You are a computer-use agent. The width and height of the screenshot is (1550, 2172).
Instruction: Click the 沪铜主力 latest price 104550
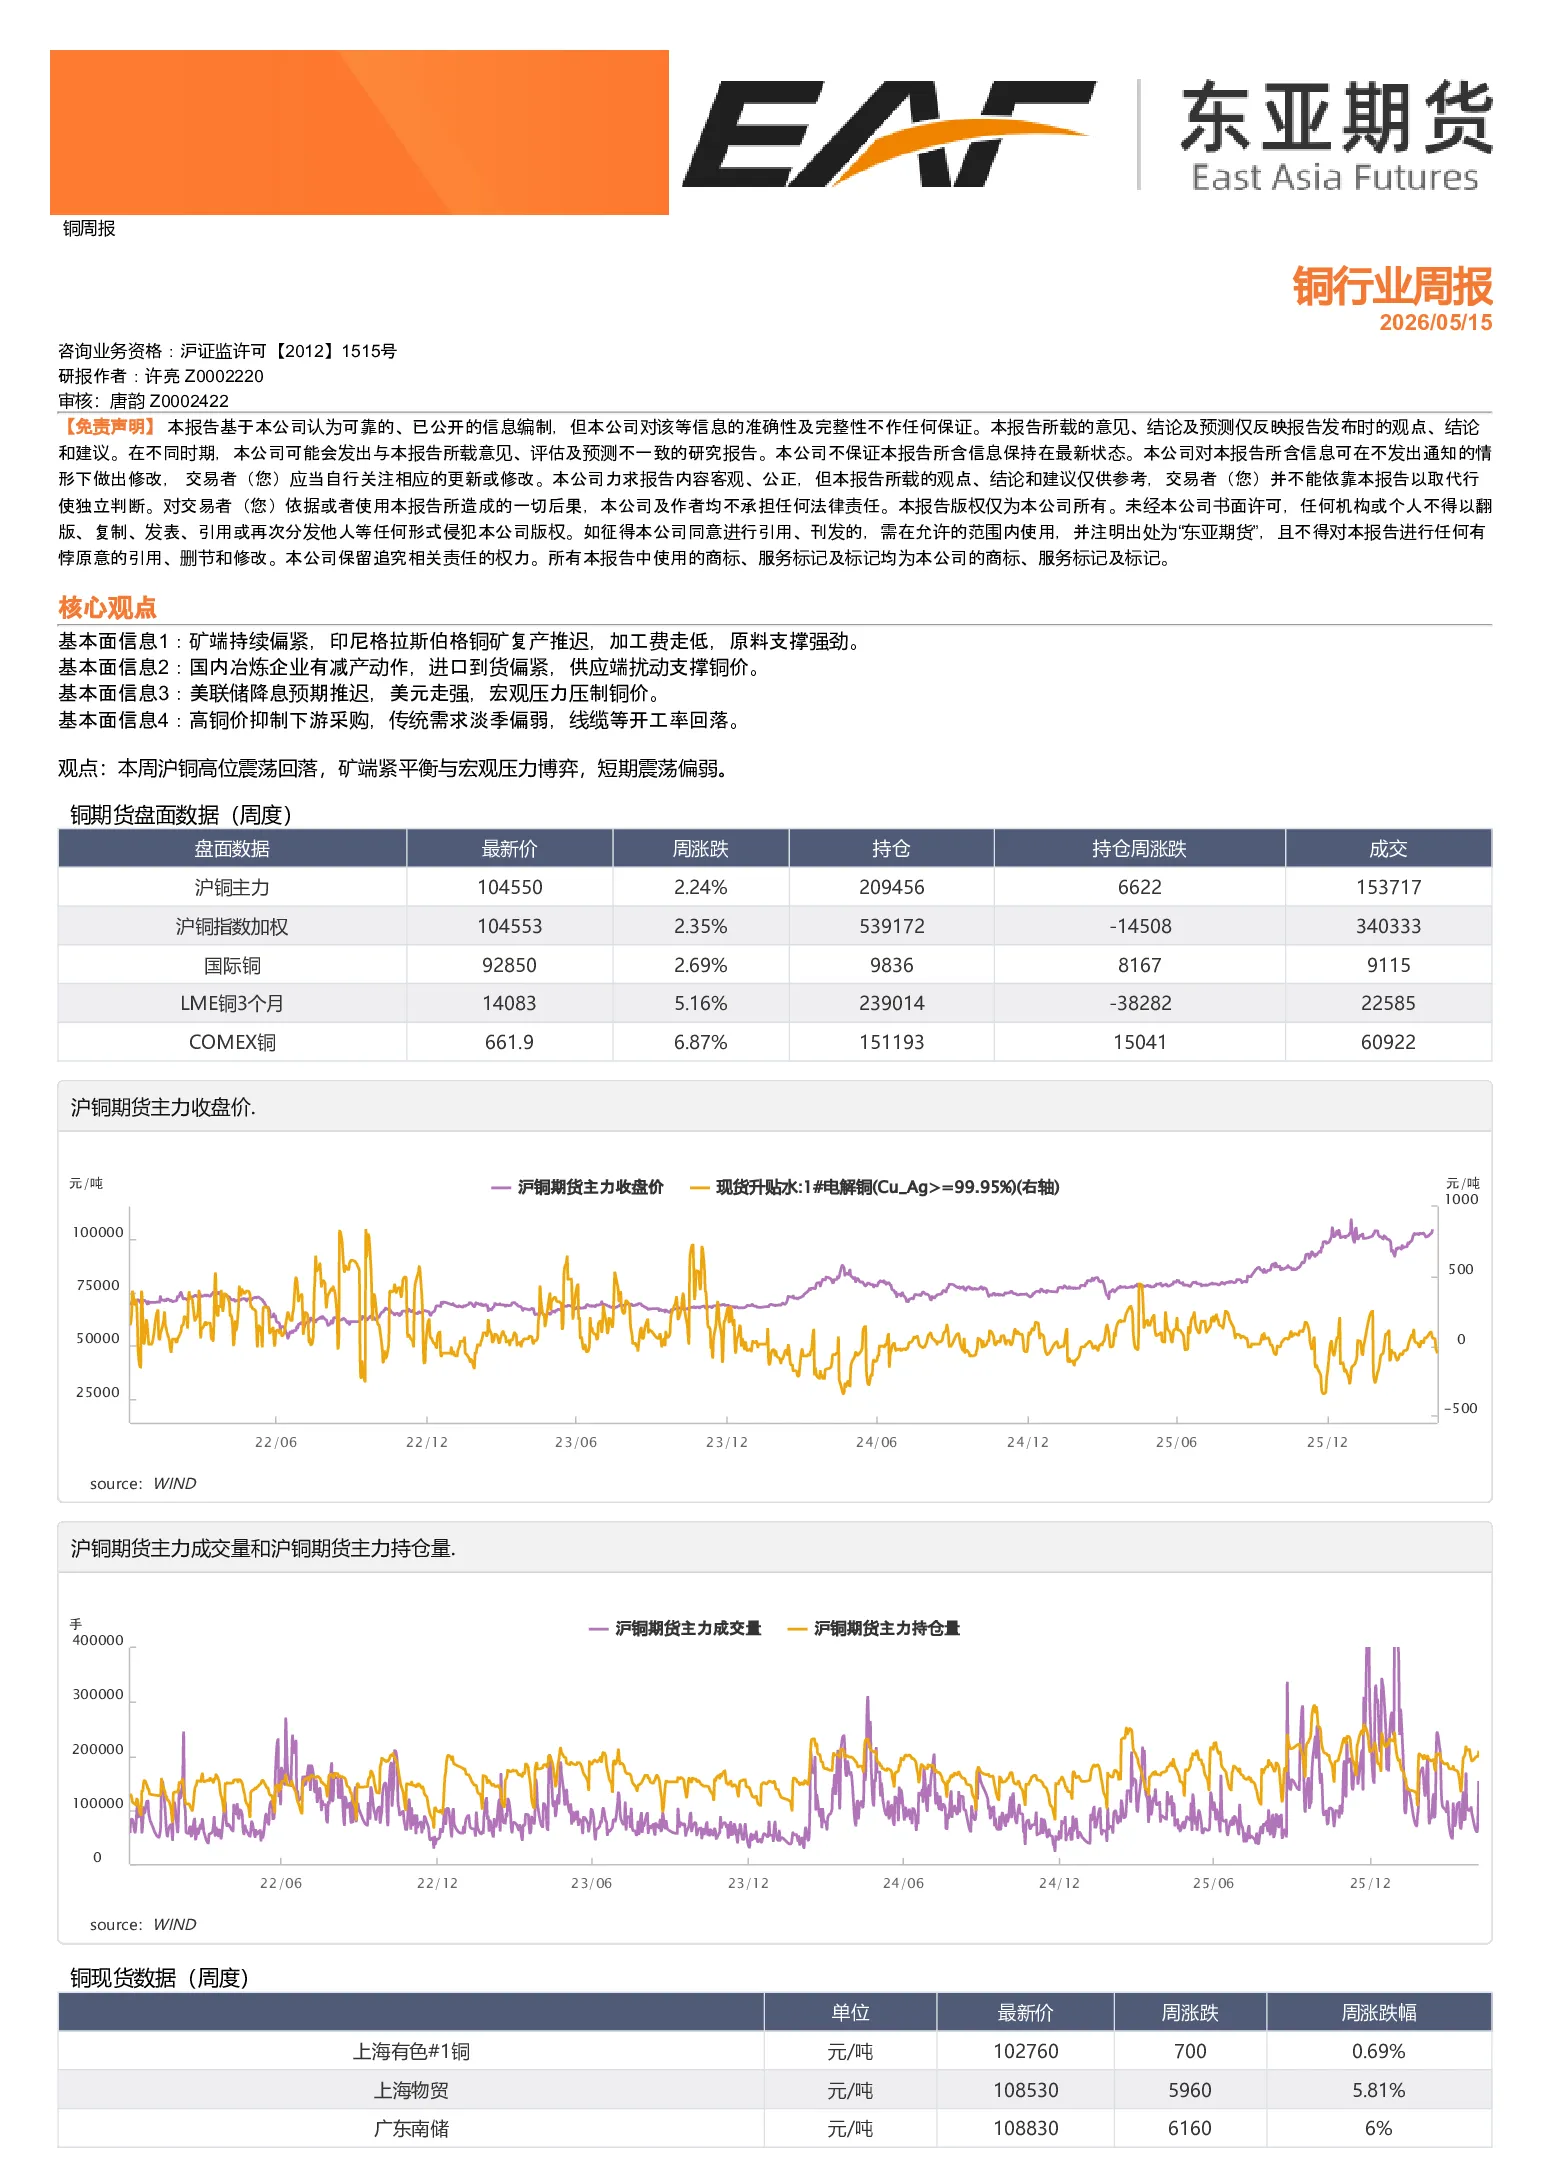(509, 887)
